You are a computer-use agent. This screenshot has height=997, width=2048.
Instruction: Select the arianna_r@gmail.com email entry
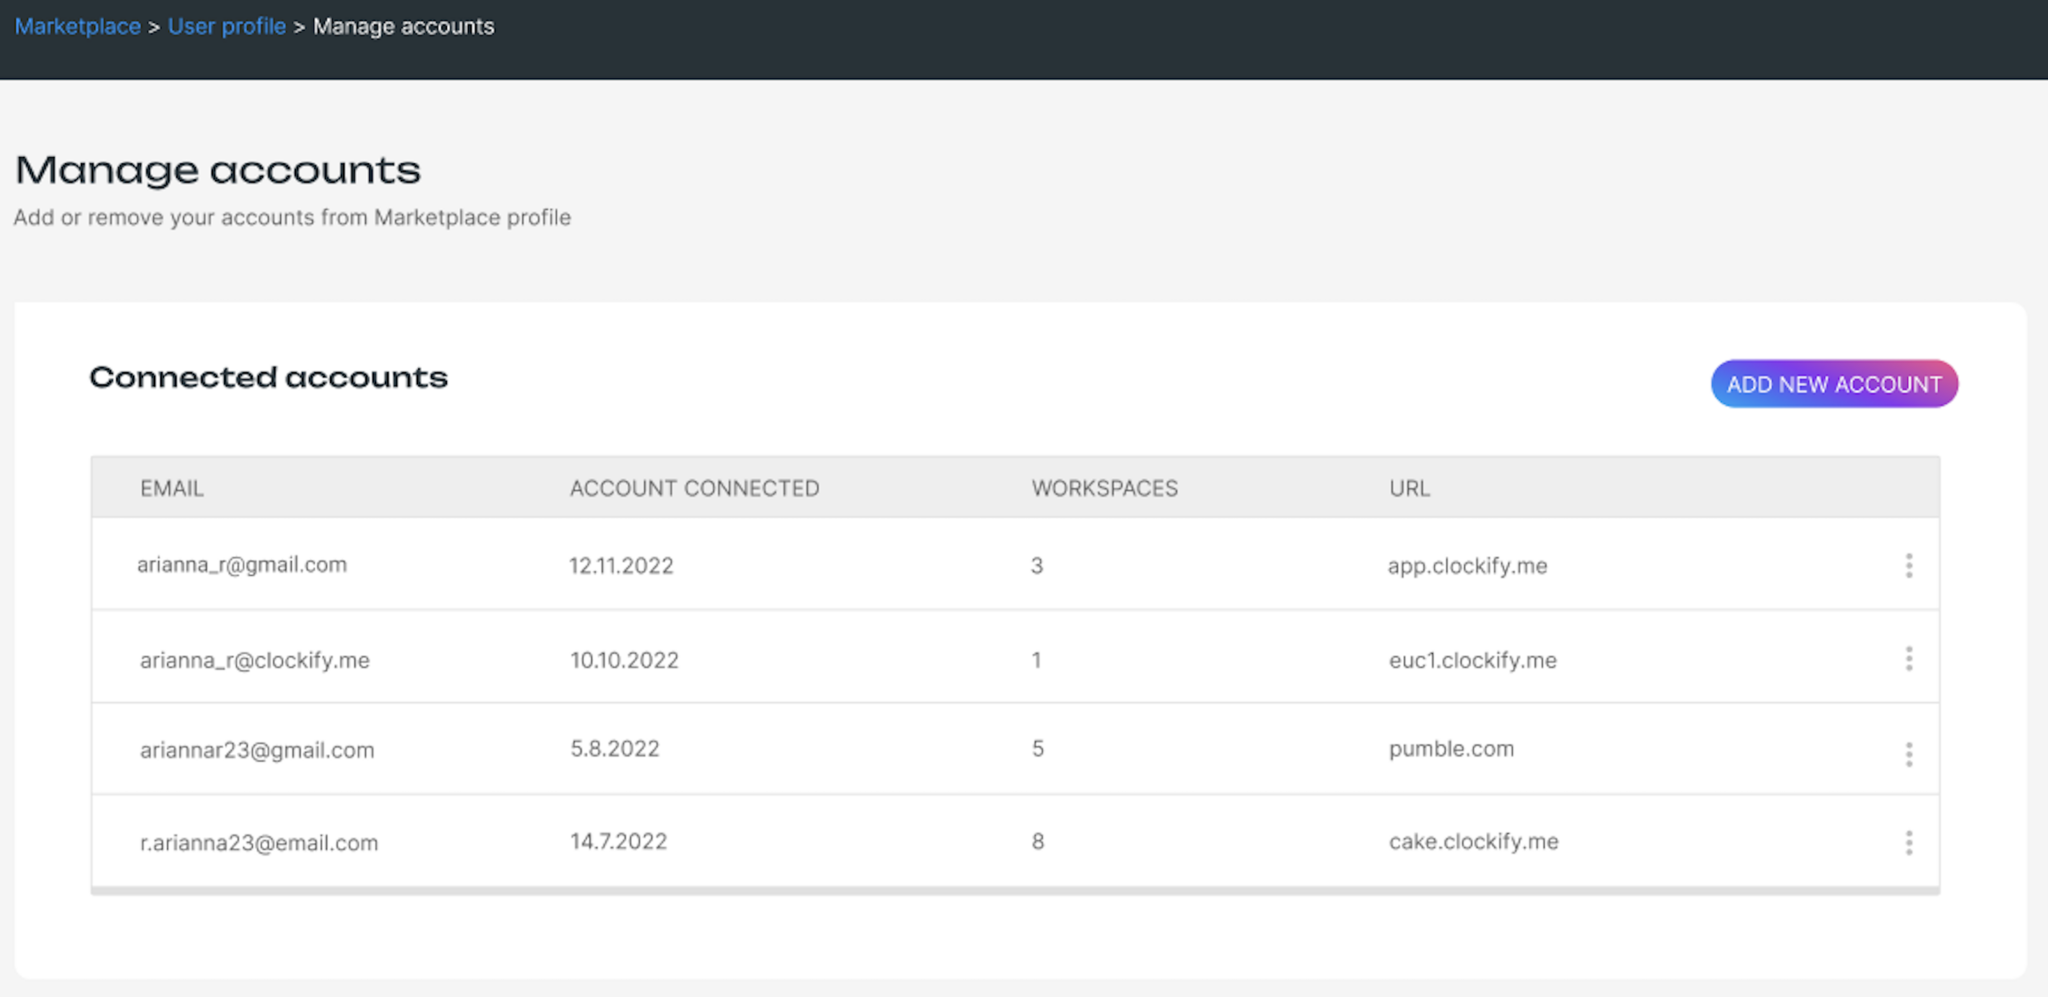(242, 565)
